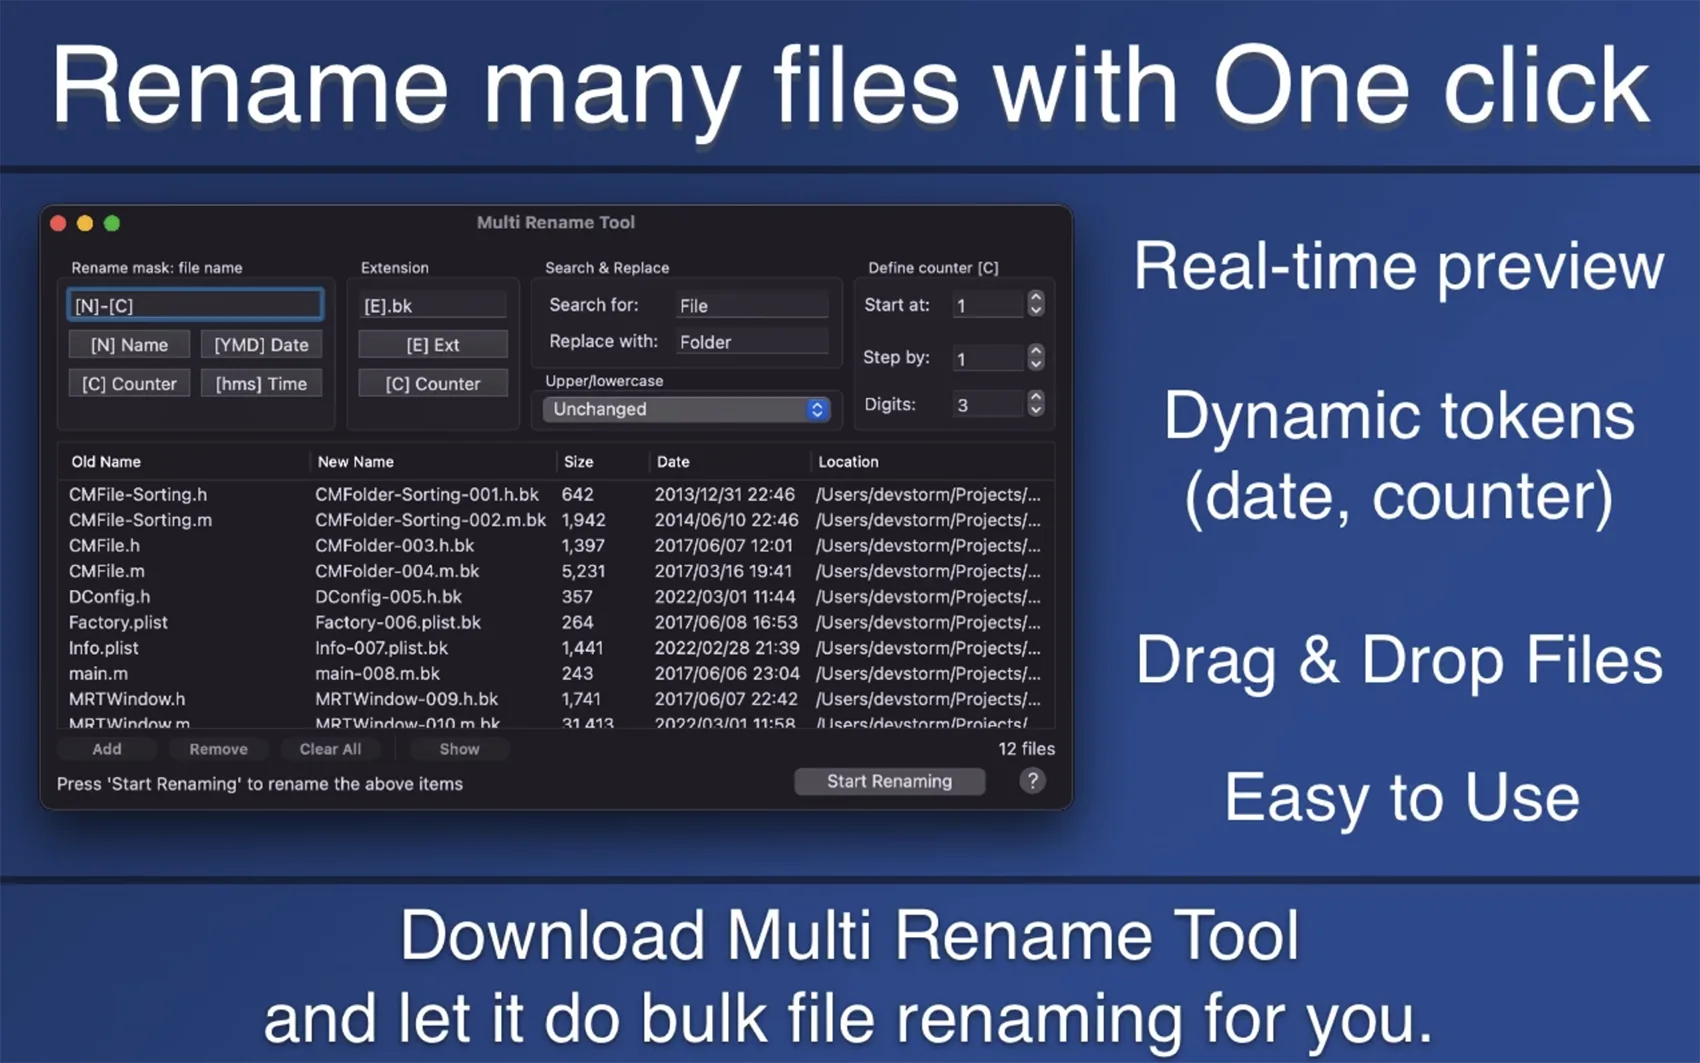
Task: Open the Upper/lowercase Unchanged dropdown
Action: [686, 409]
